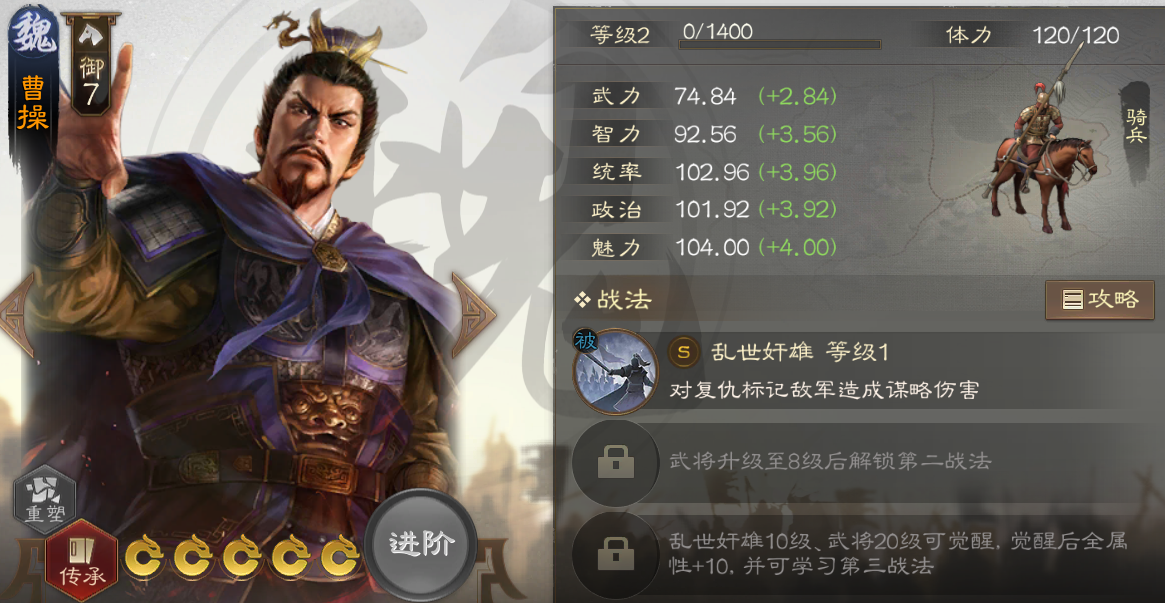Viewport: 1165px width, 603px height.
Task: Click the 进阶 advance button
Action: pyautogui.click(x=423, y=544)
